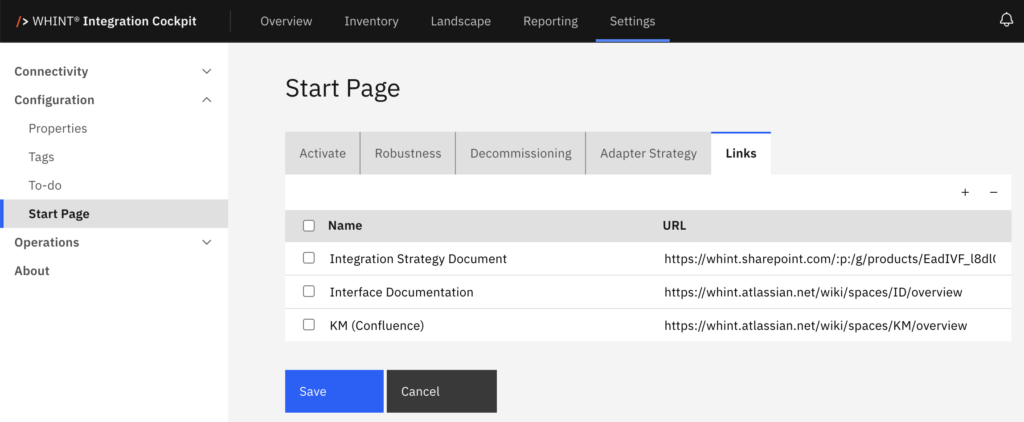This screenshot has height=422, width=1024.
Task: Toggle the select-all checkbox in header
Action: tap(309, 226)
